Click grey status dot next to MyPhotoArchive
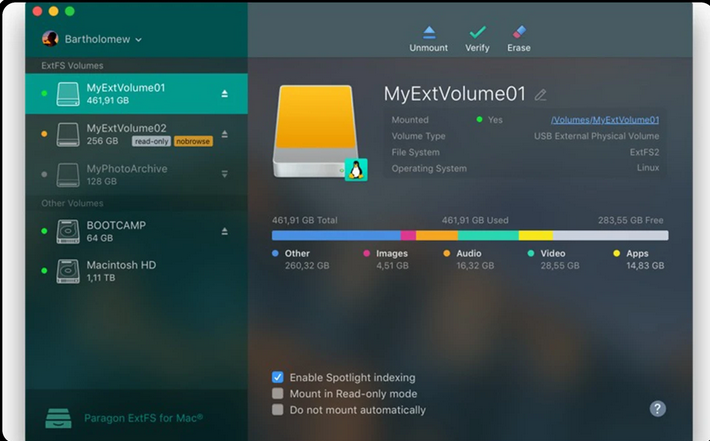 click(x=44, y=174)
